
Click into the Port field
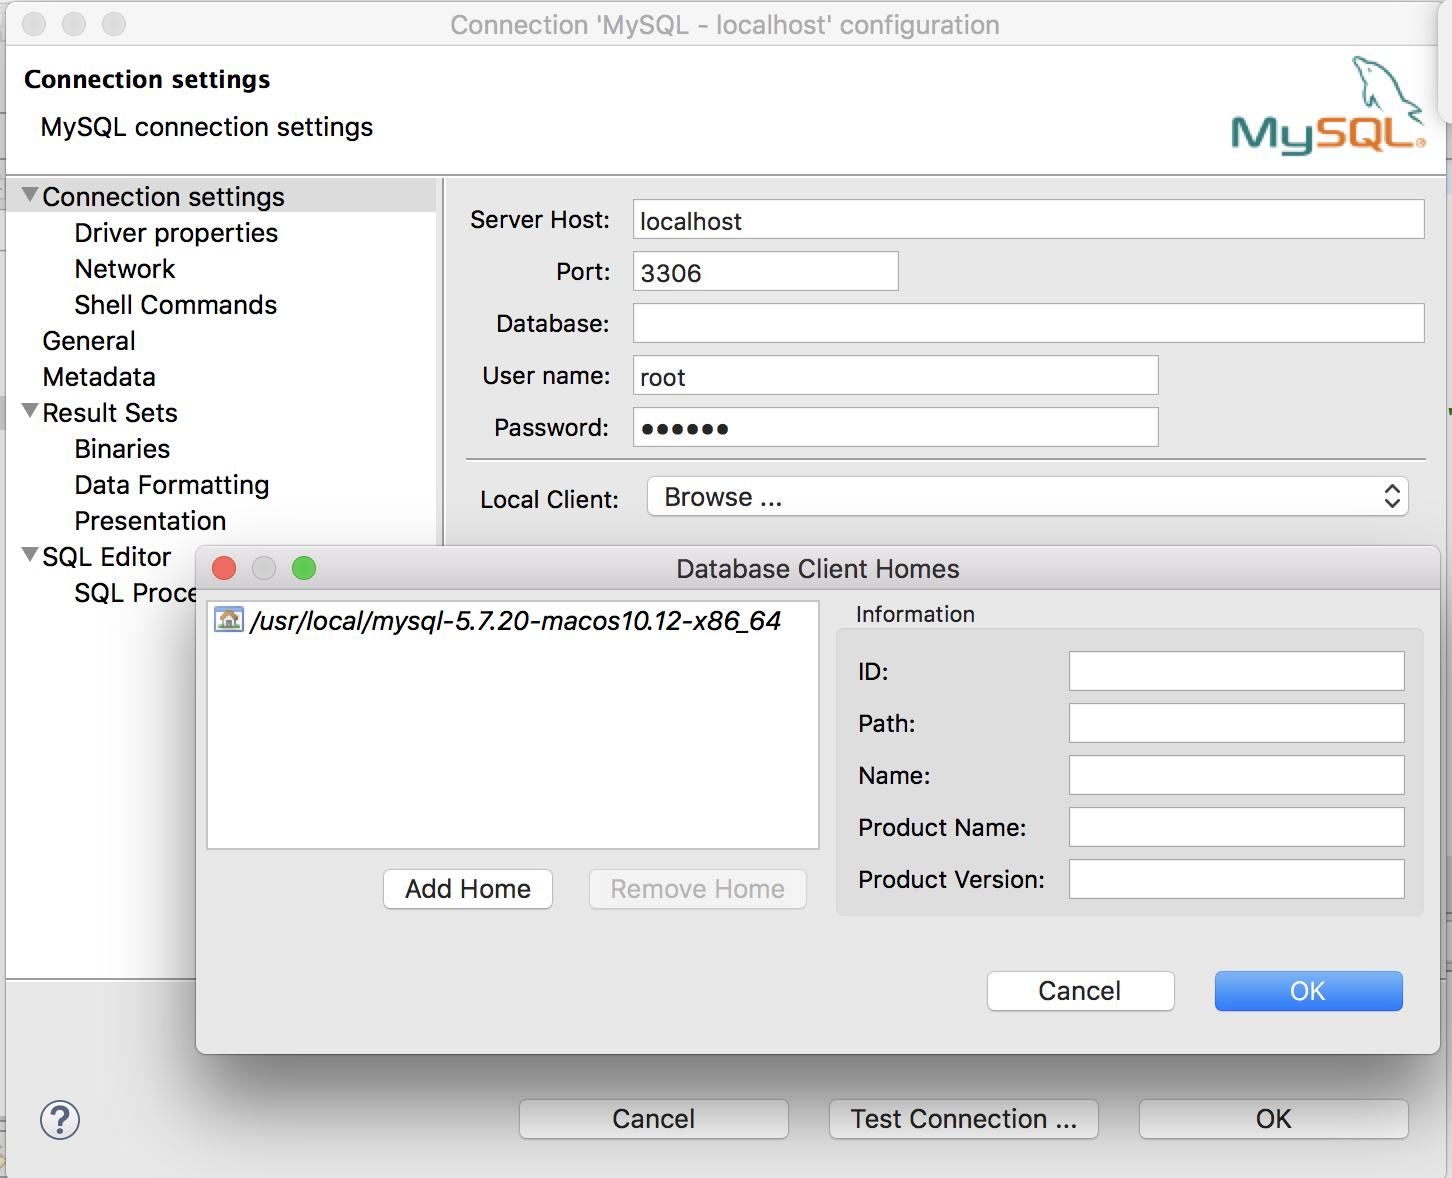(x=765, y=271)
